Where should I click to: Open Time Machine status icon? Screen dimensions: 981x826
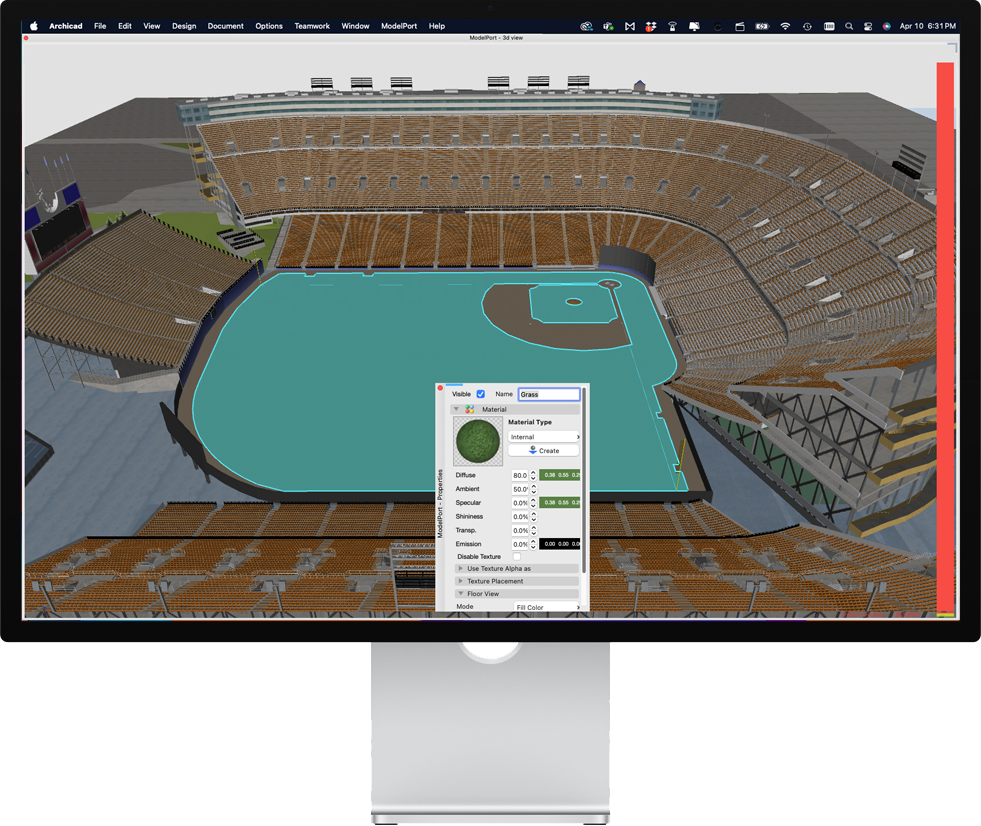[x=807, y=26]
